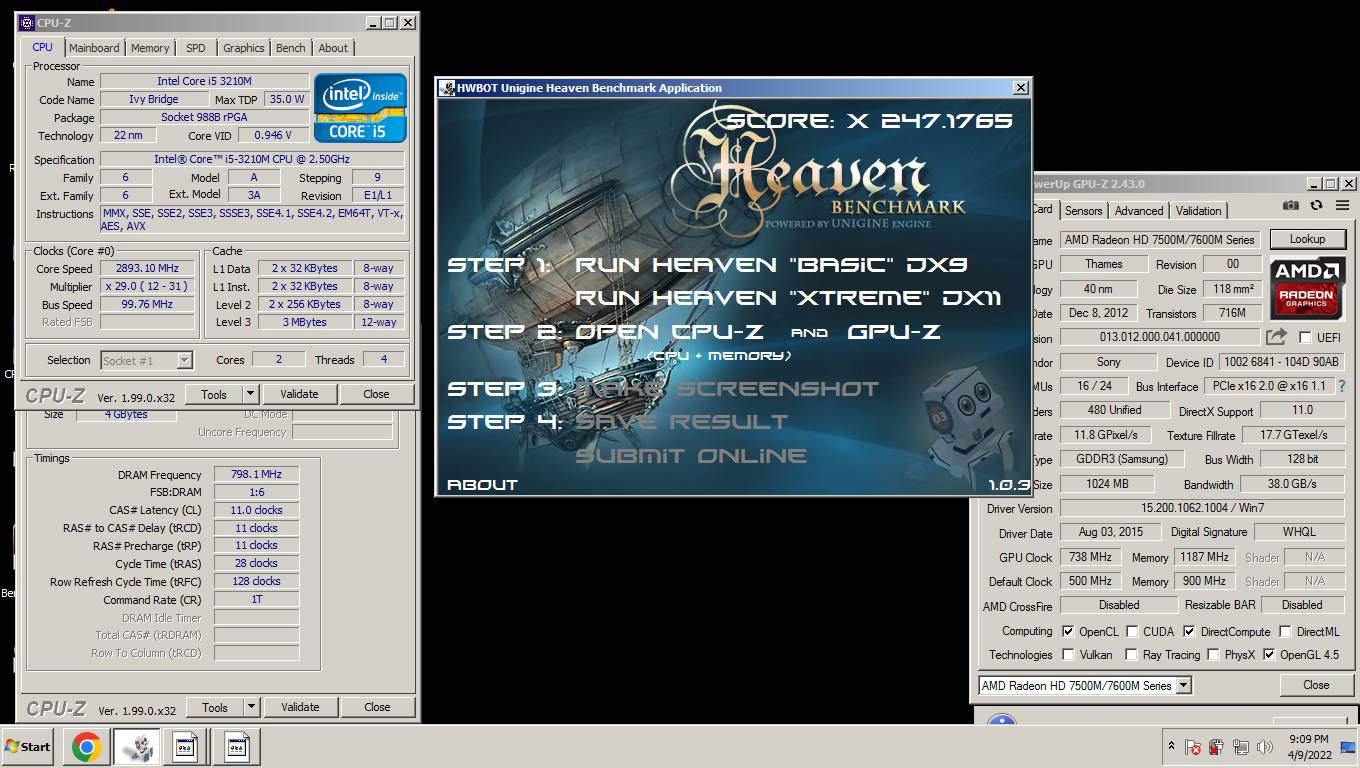Click the power plug tray icon
This screenshot has width=1360, height=768.
click(x=1217, y=747)
